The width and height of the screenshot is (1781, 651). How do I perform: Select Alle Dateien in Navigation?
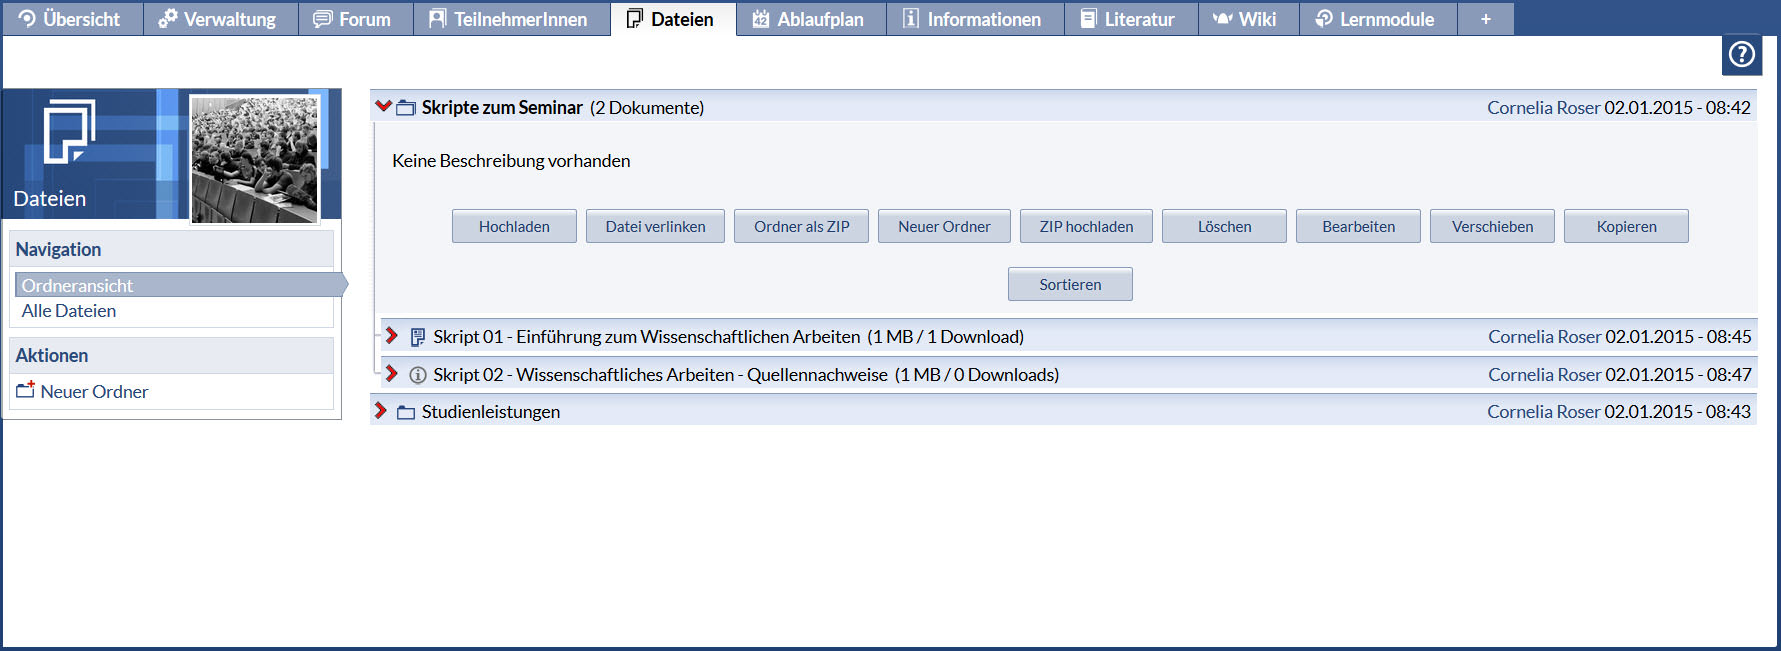(69, 311)
